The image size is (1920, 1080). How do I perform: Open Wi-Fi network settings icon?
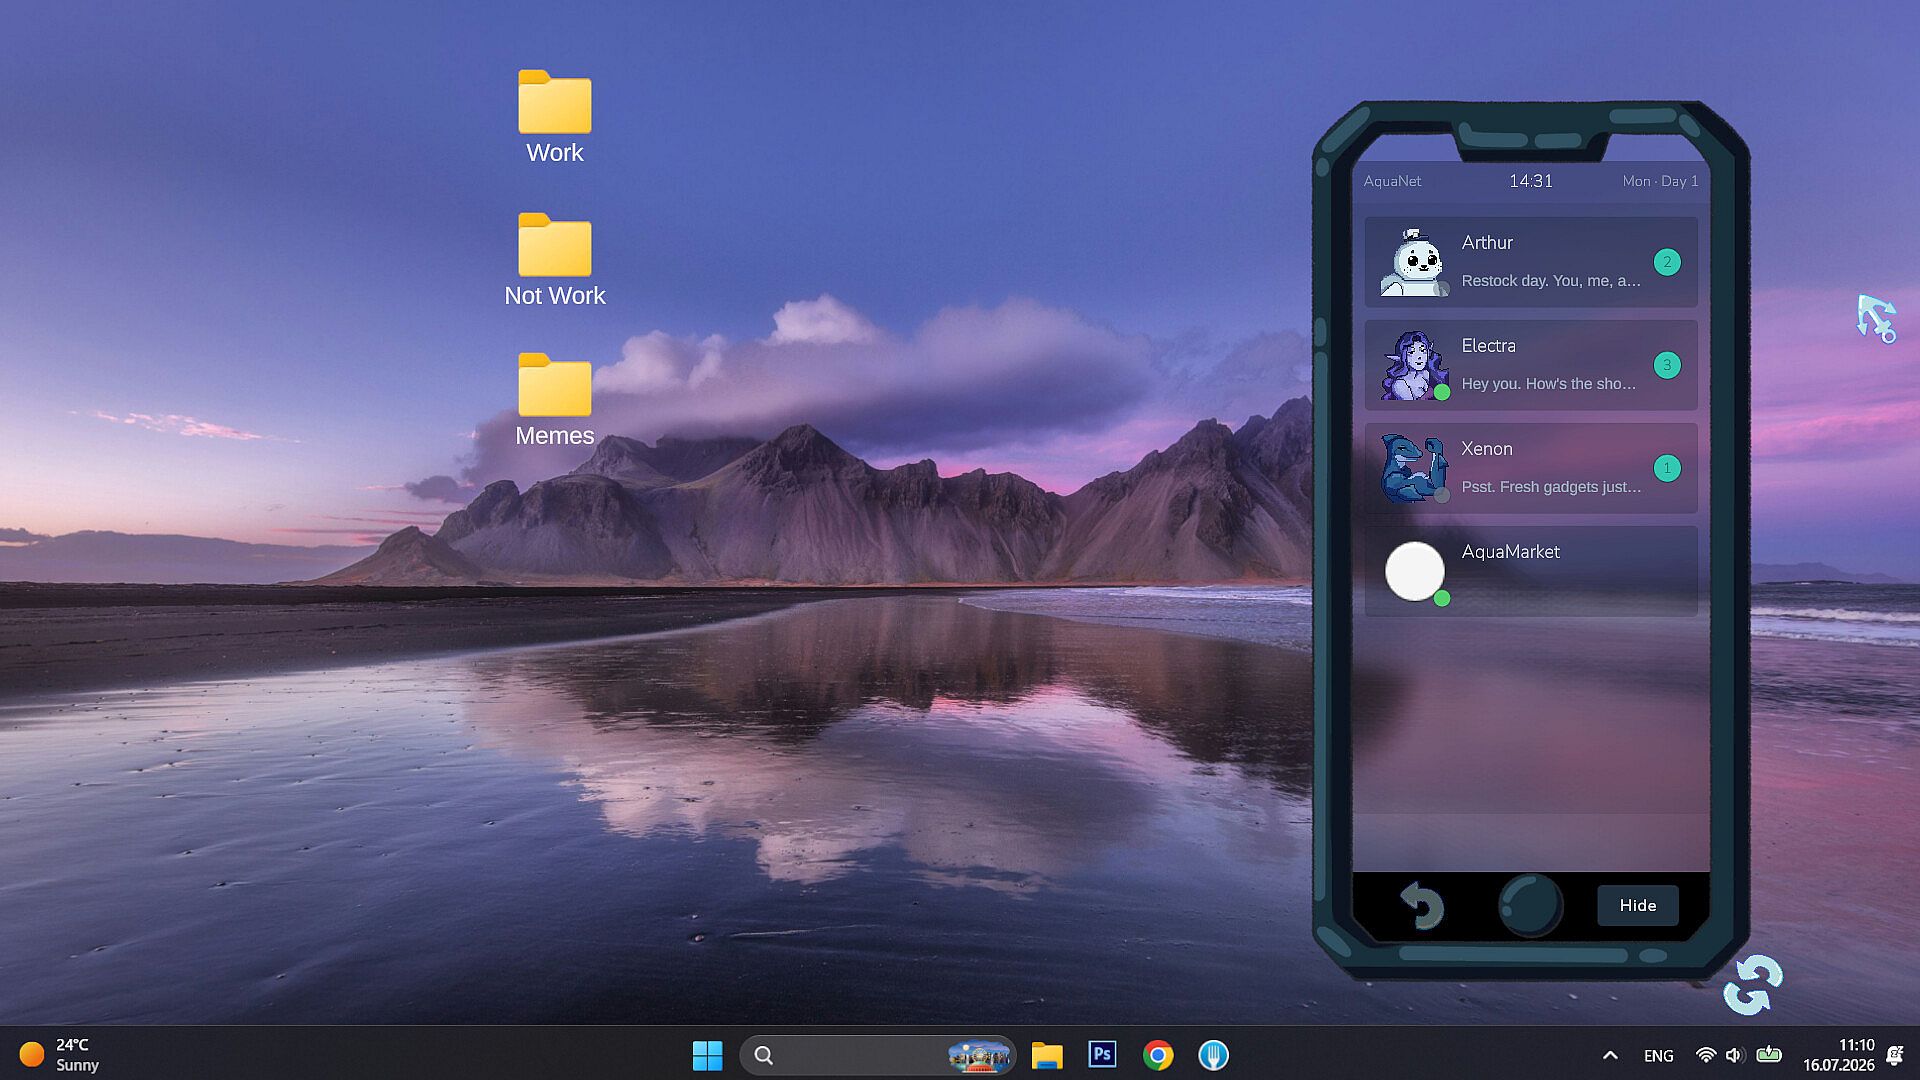click(x=1706, y=1055)
